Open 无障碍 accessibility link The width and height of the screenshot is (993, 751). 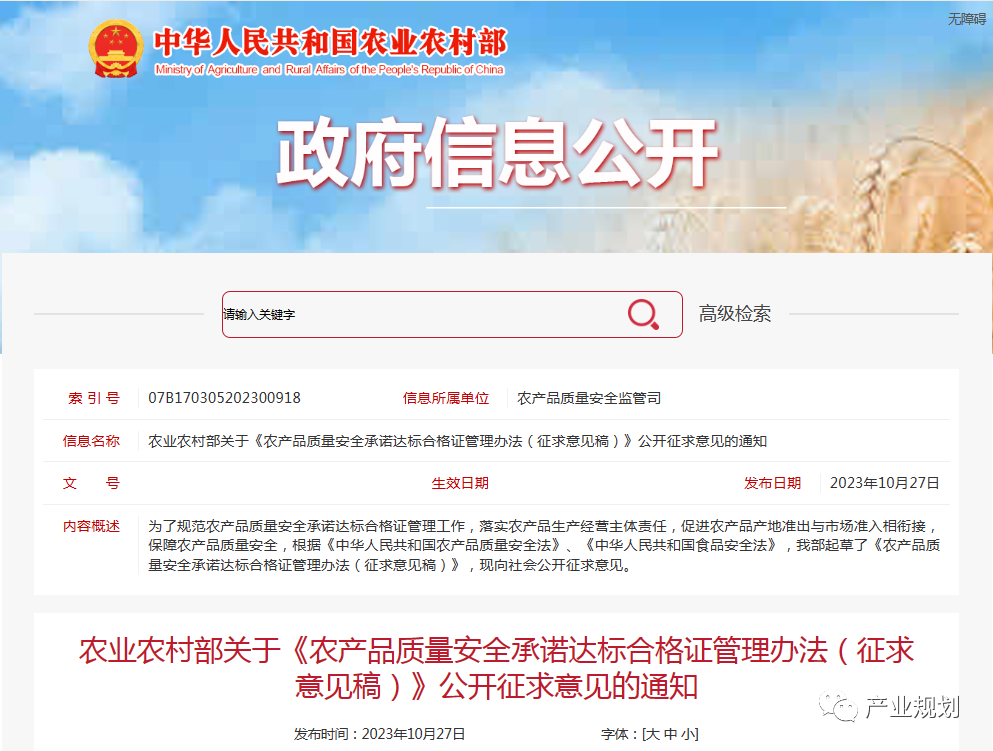click(966, 19)
